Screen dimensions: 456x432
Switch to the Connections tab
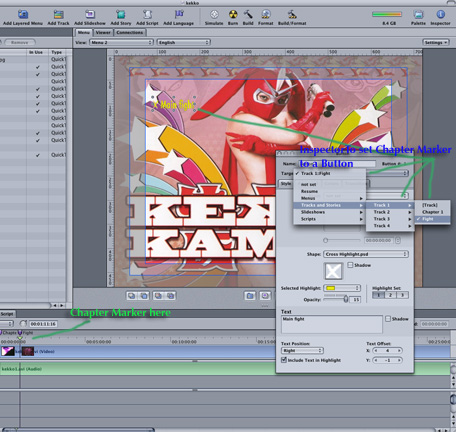pyautogui.click(x=130, y=33)
